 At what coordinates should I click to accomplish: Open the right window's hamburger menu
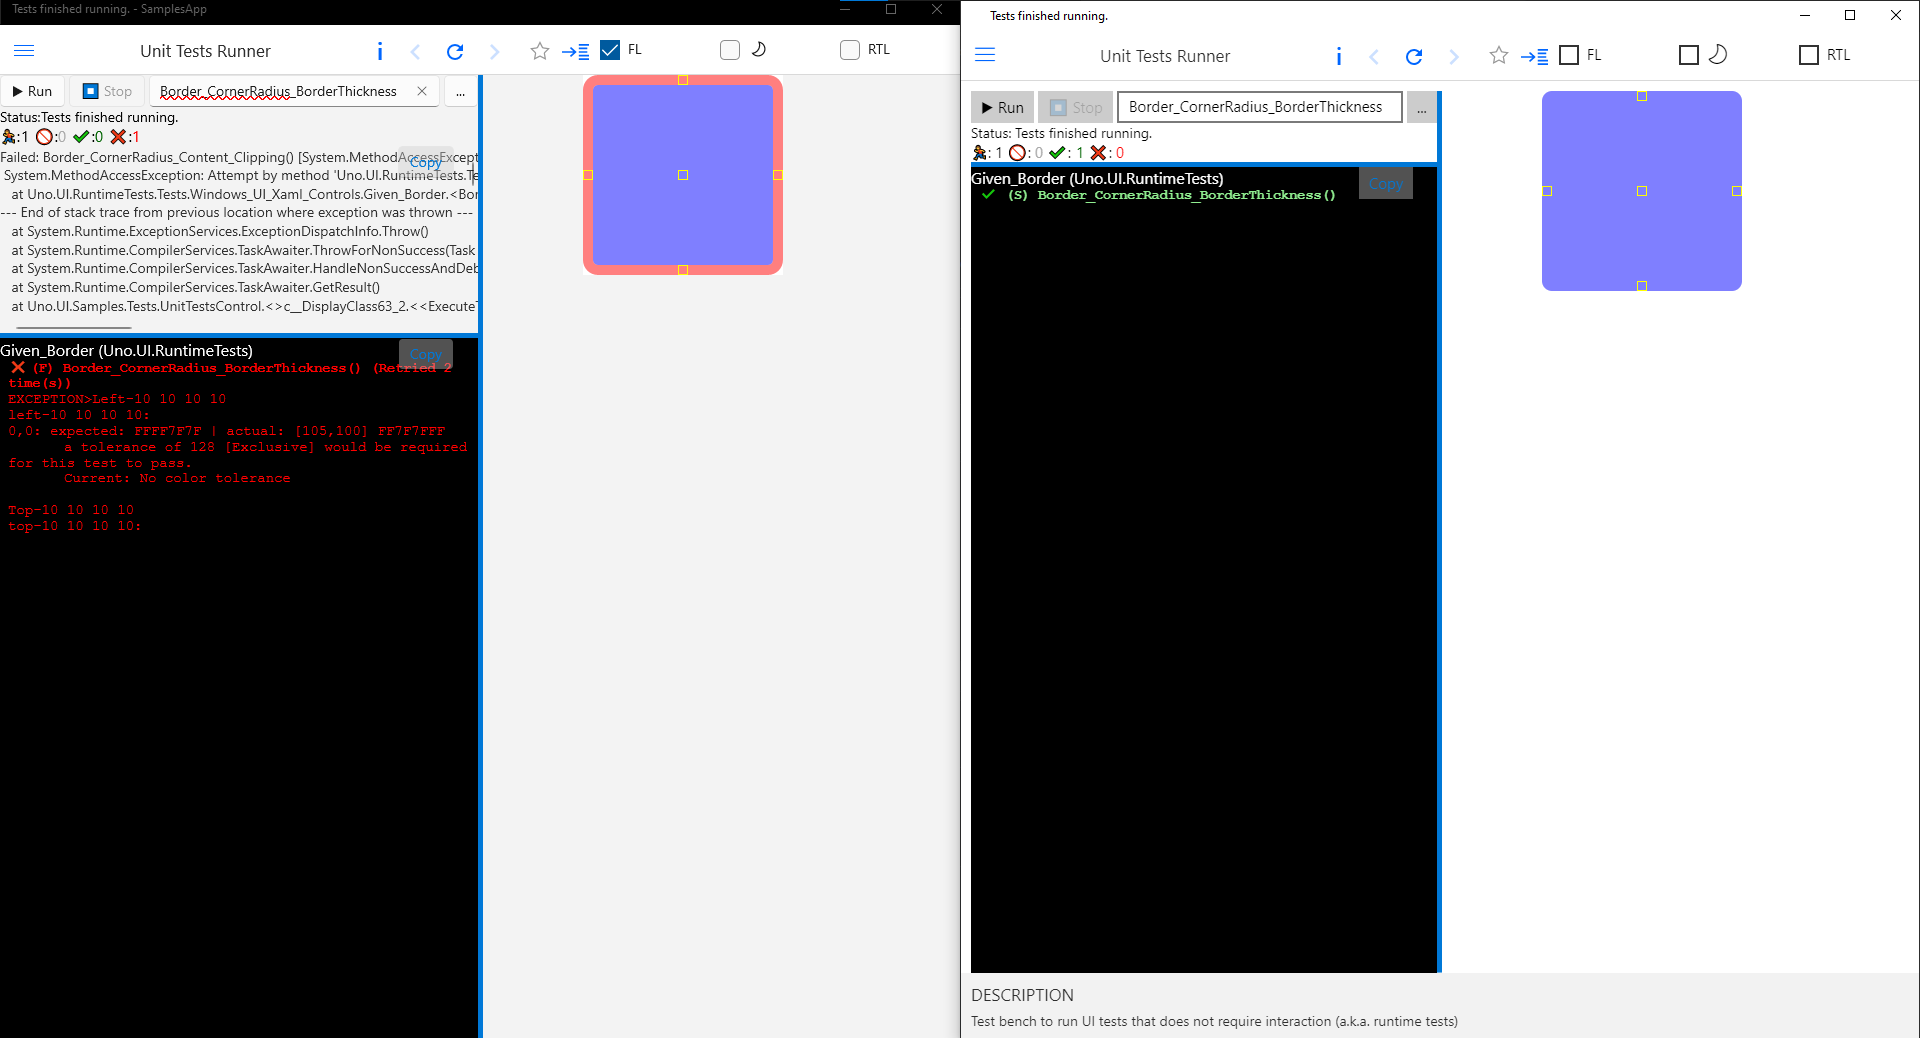(984, 55)
